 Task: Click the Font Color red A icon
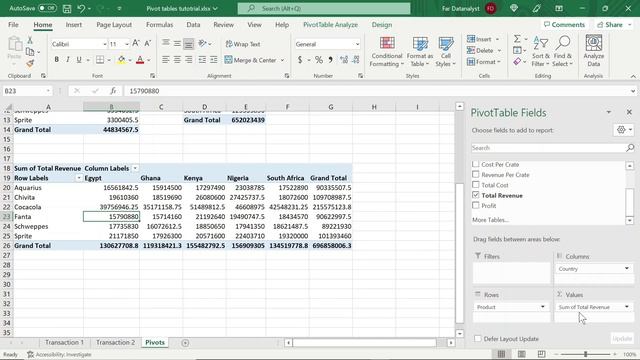tap(140, 60)
